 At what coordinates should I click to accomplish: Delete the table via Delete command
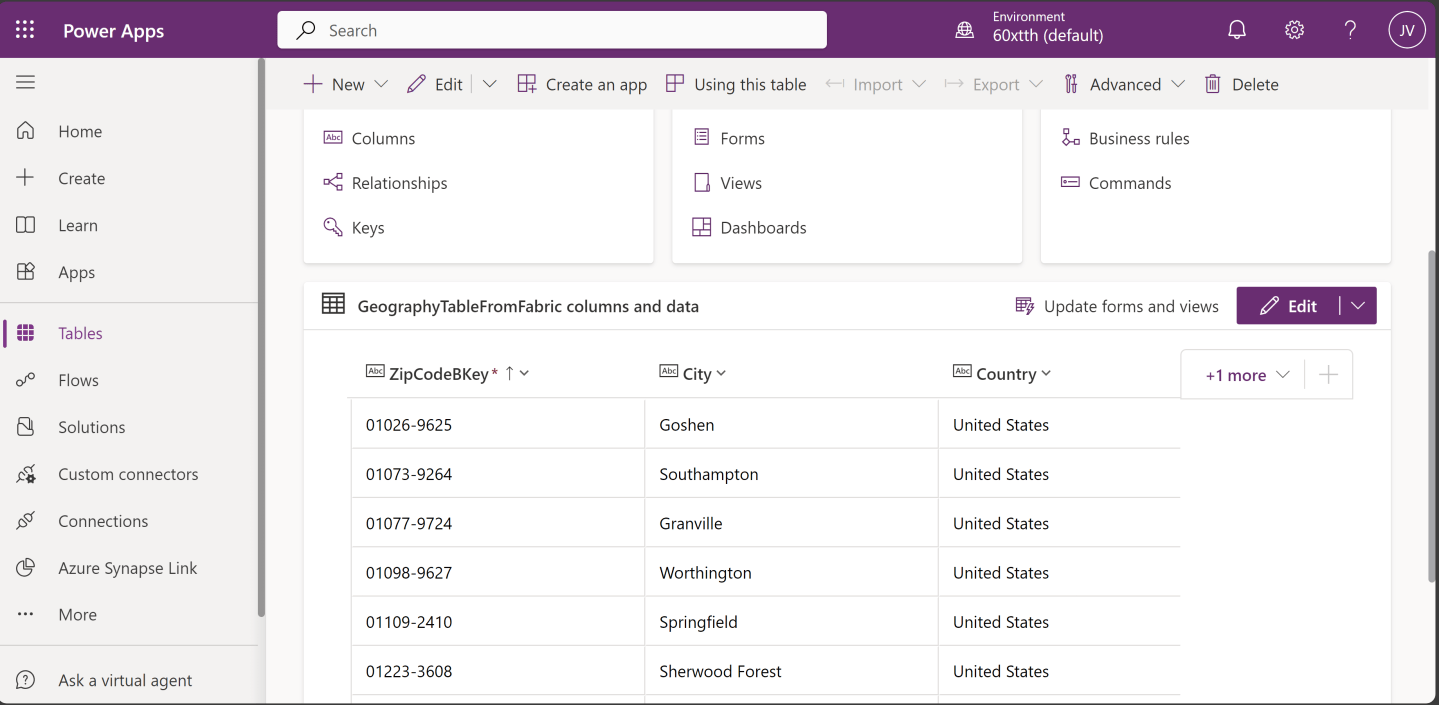[x=1241, y=85]
